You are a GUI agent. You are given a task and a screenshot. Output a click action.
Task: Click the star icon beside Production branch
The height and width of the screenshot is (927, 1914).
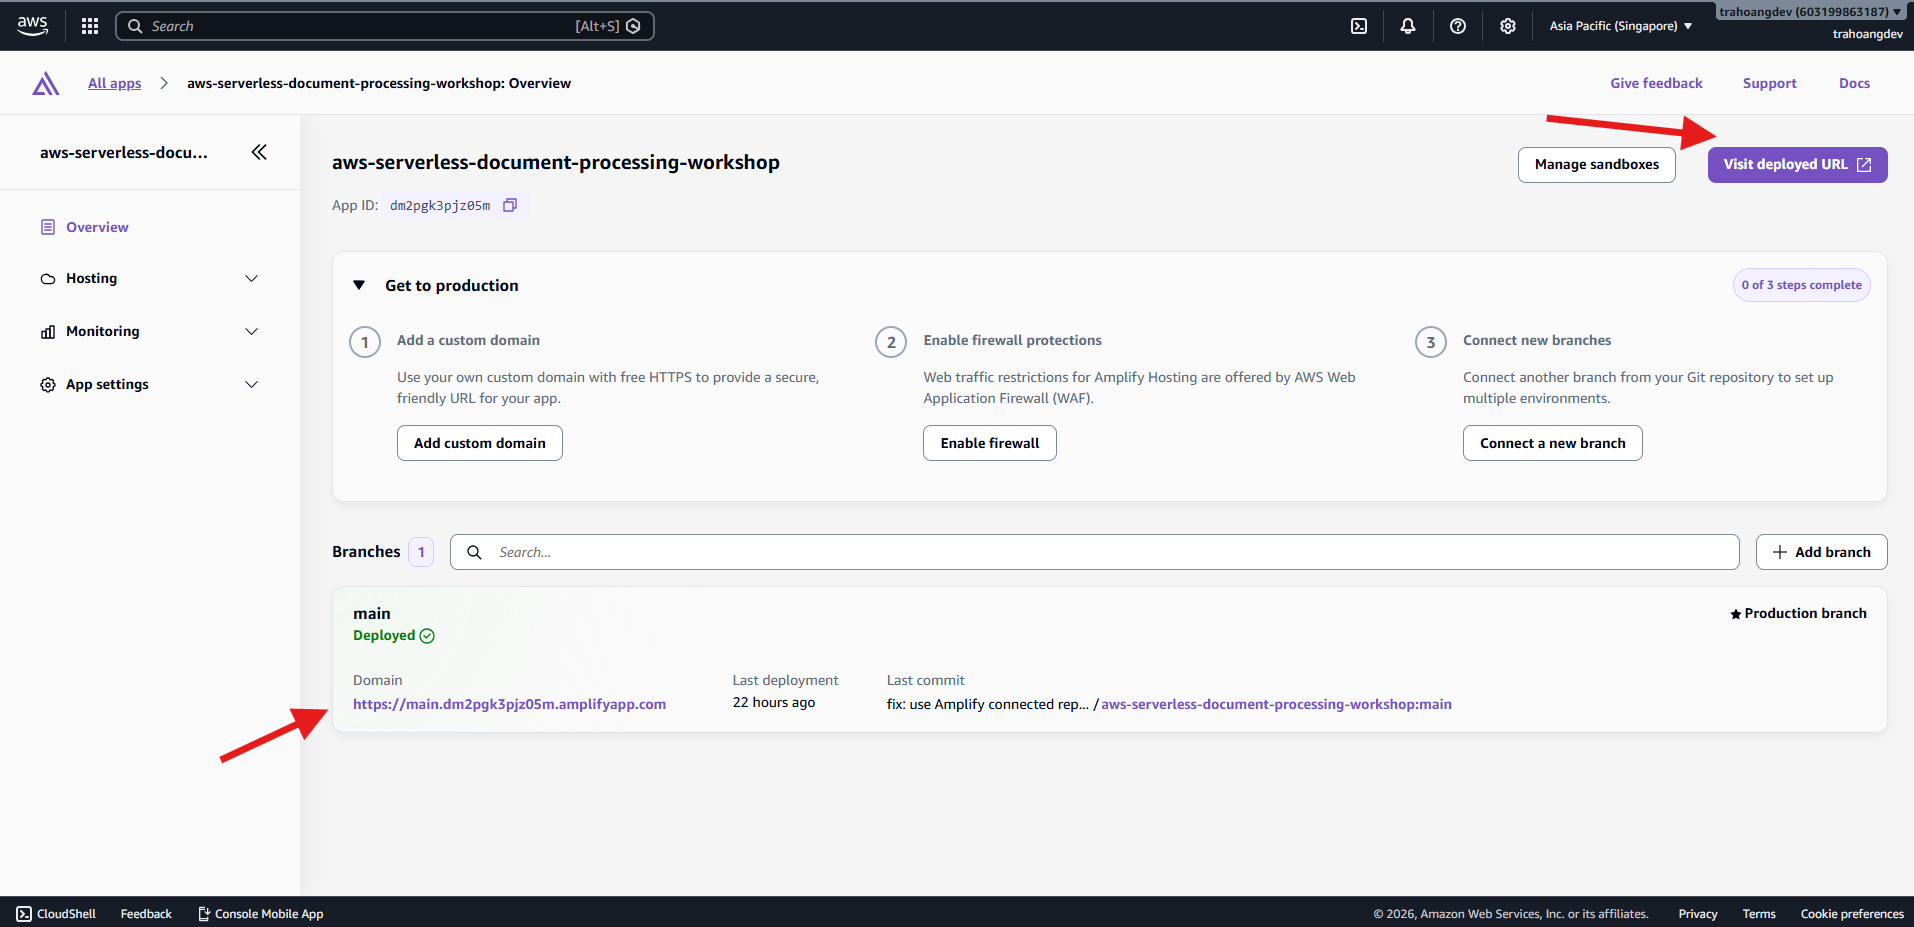point(1736,614)
